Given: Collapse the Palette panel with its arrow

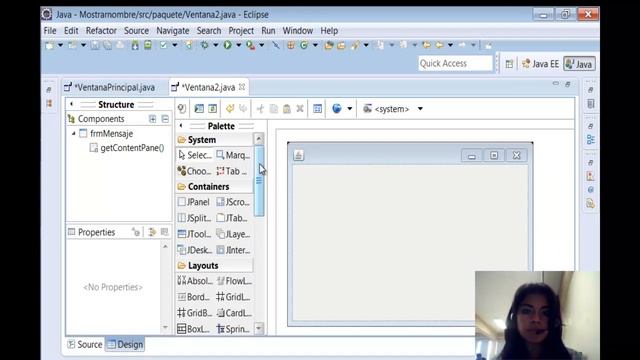Looking at the screenshot, I should click(x=181, y=126).
